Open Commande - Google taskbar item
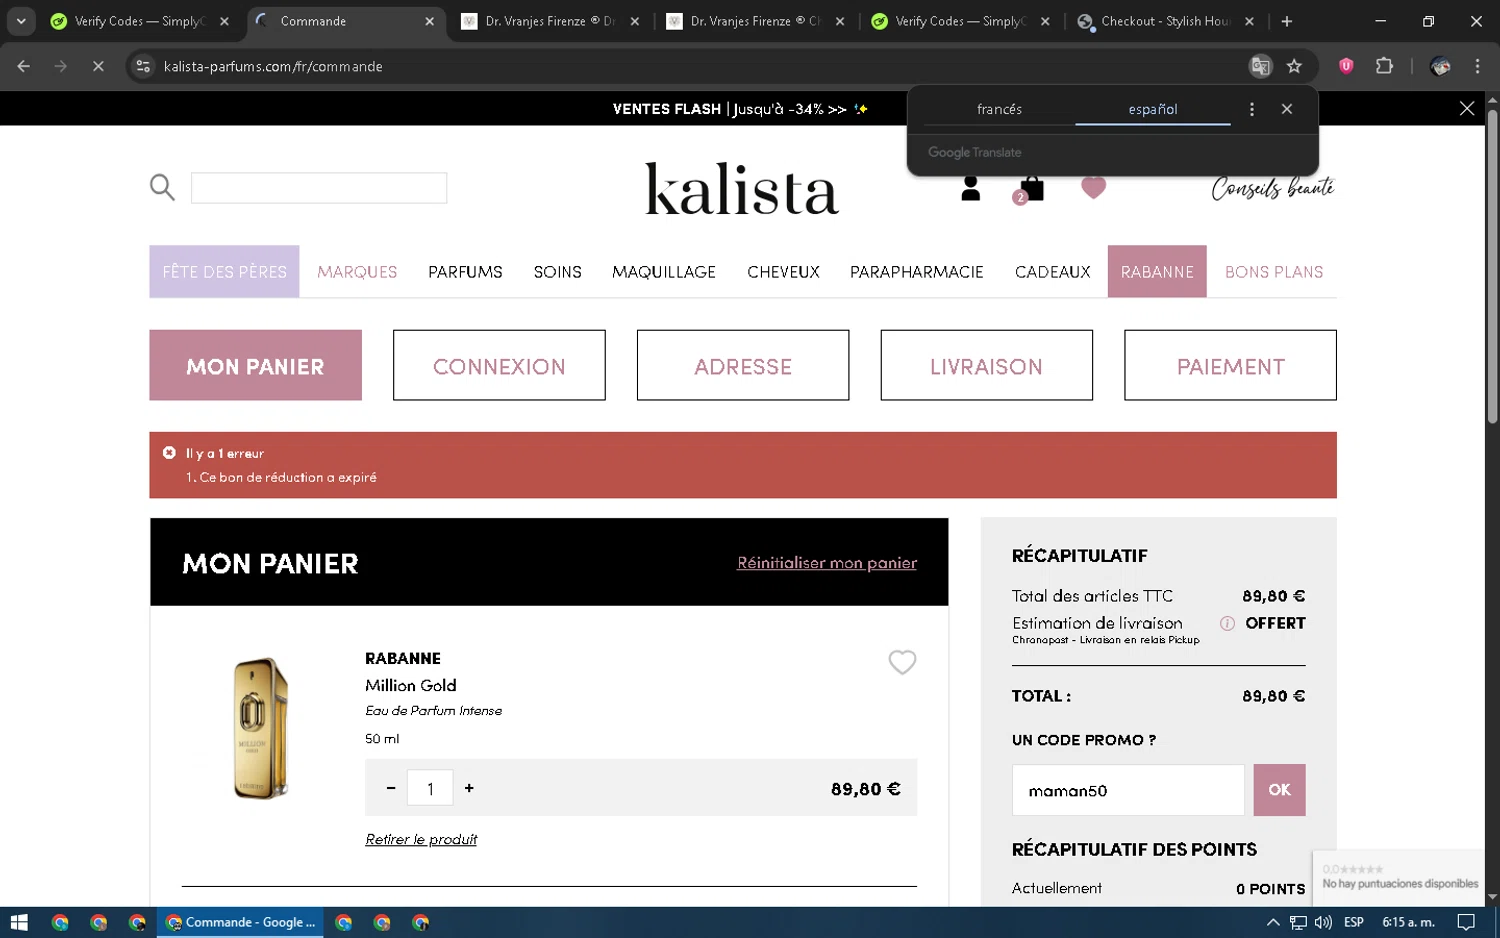Screen dimensions: 1500x938 pyautogui.click(x=241, y=922)
